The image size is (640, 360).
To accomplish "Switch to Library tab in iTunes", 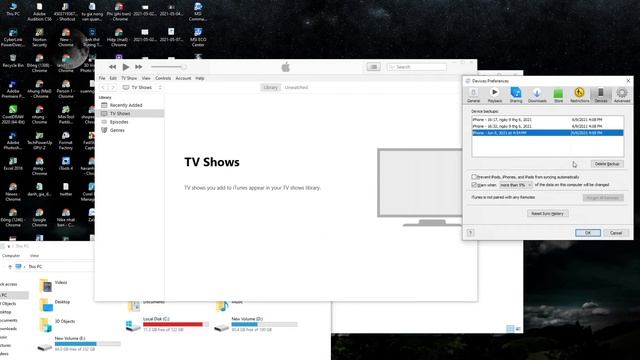I will pyautogui.click(x=270, y=87).
